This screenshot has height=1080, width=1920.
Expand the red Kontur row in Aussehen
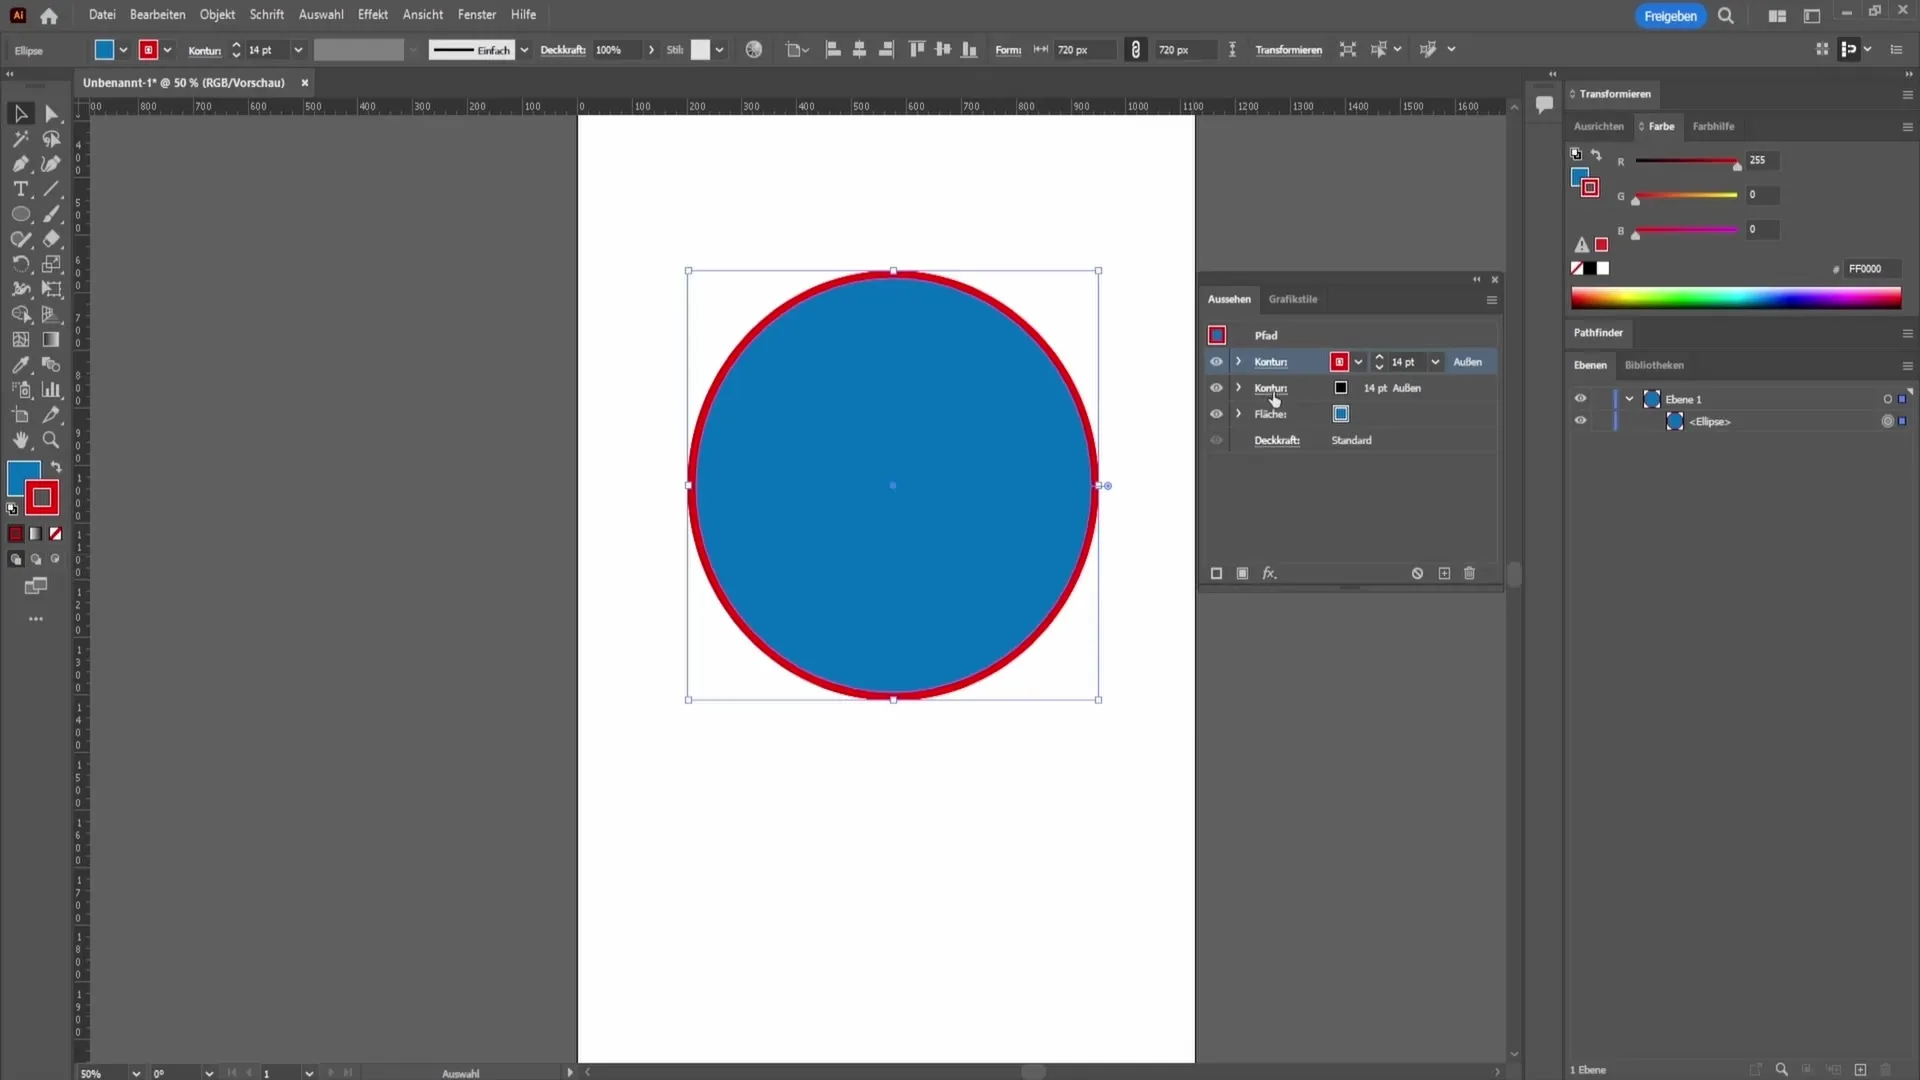click(x=1238, y=362)
